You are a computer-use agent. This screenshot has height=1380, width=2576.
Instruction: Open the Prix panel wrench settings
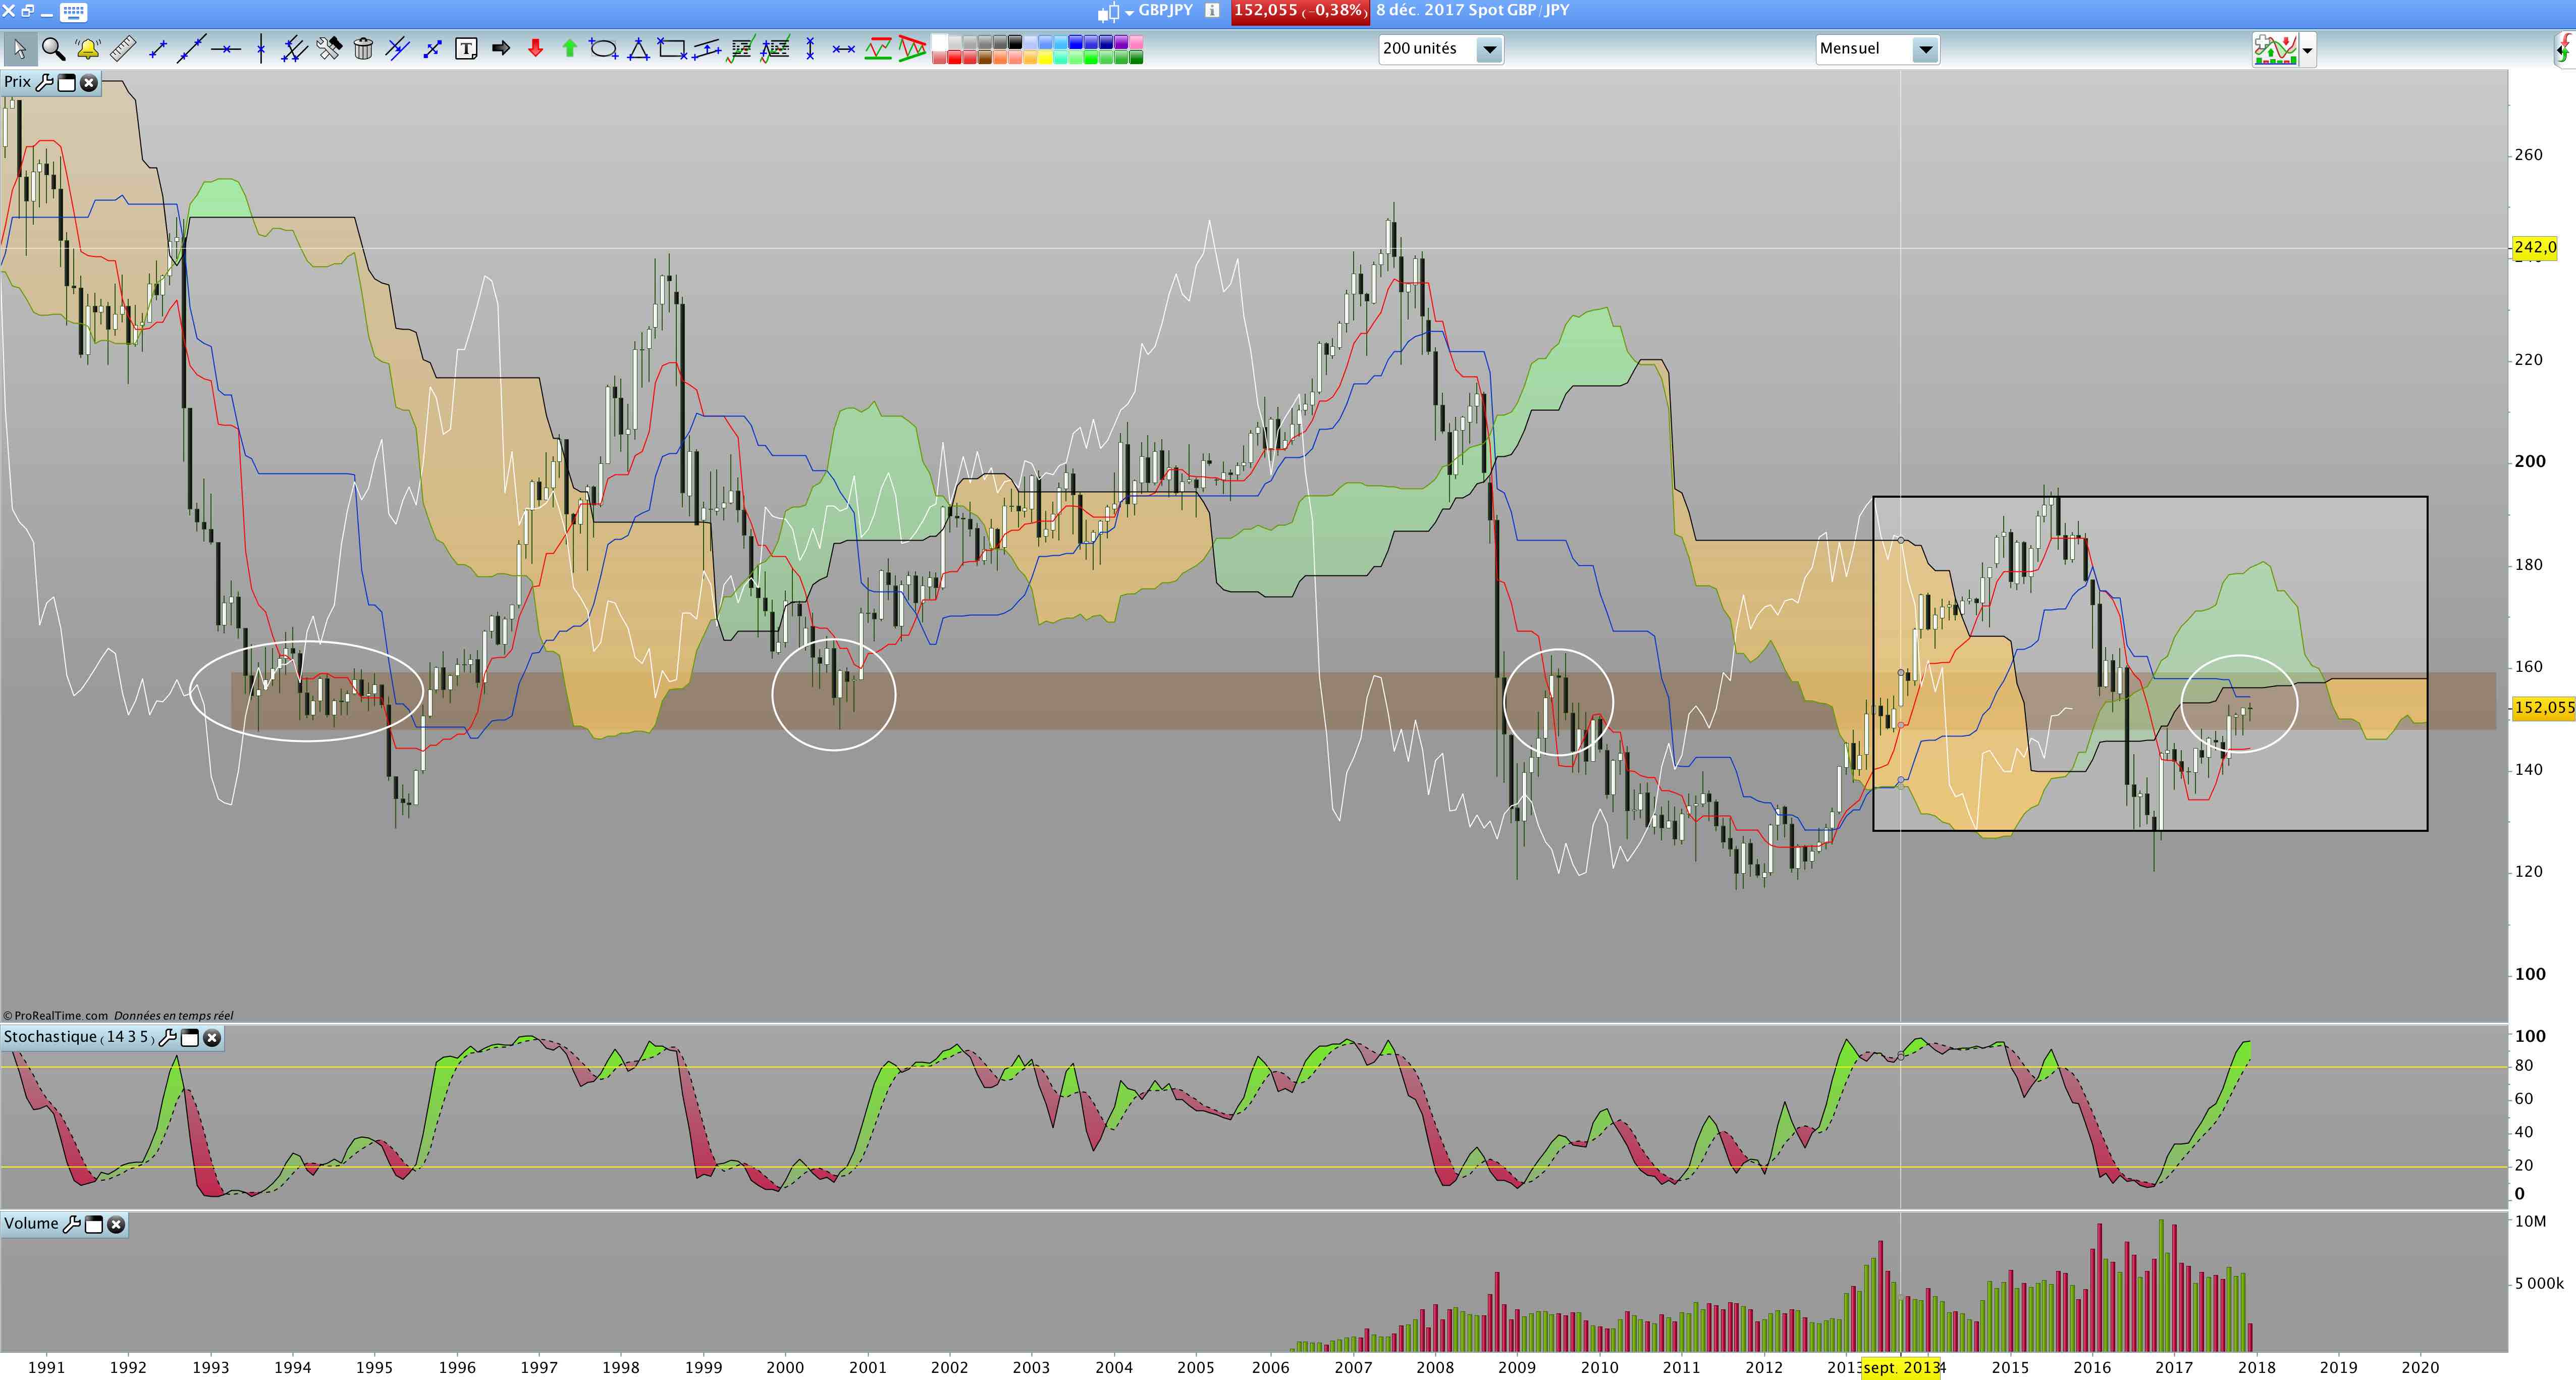[44, 82]
